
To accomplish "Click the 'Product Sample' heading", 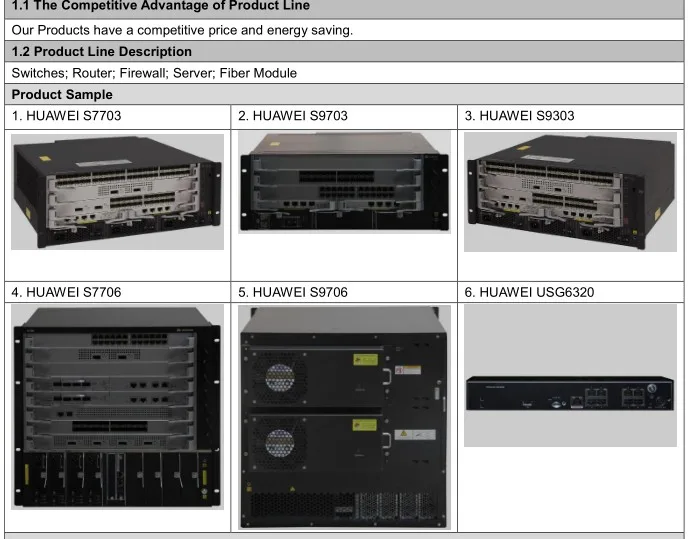I will click(62, 94).
